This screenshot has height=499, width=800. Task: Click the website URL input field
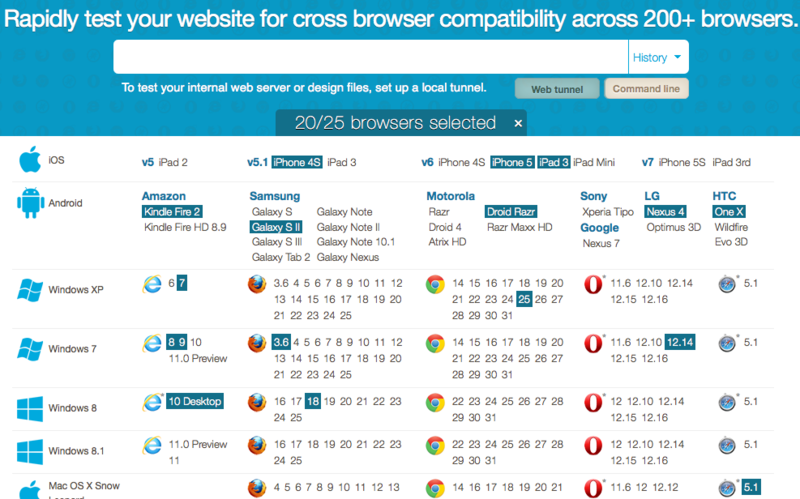pyautogui.click(x=371, y=57)
